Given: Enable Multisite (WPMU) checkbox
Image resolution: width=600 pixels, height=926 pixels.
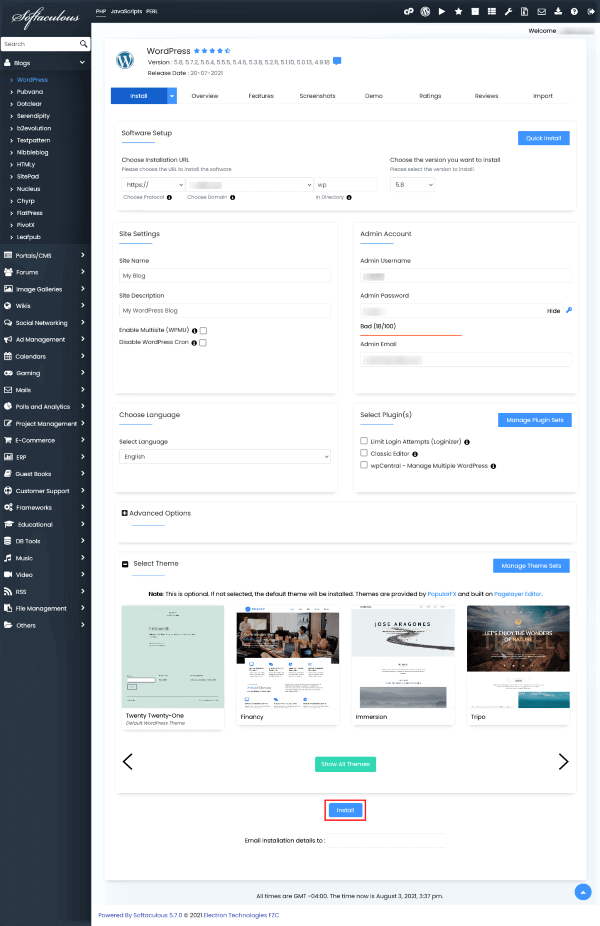Looking at the screenshot, I should tap(203, 329).
